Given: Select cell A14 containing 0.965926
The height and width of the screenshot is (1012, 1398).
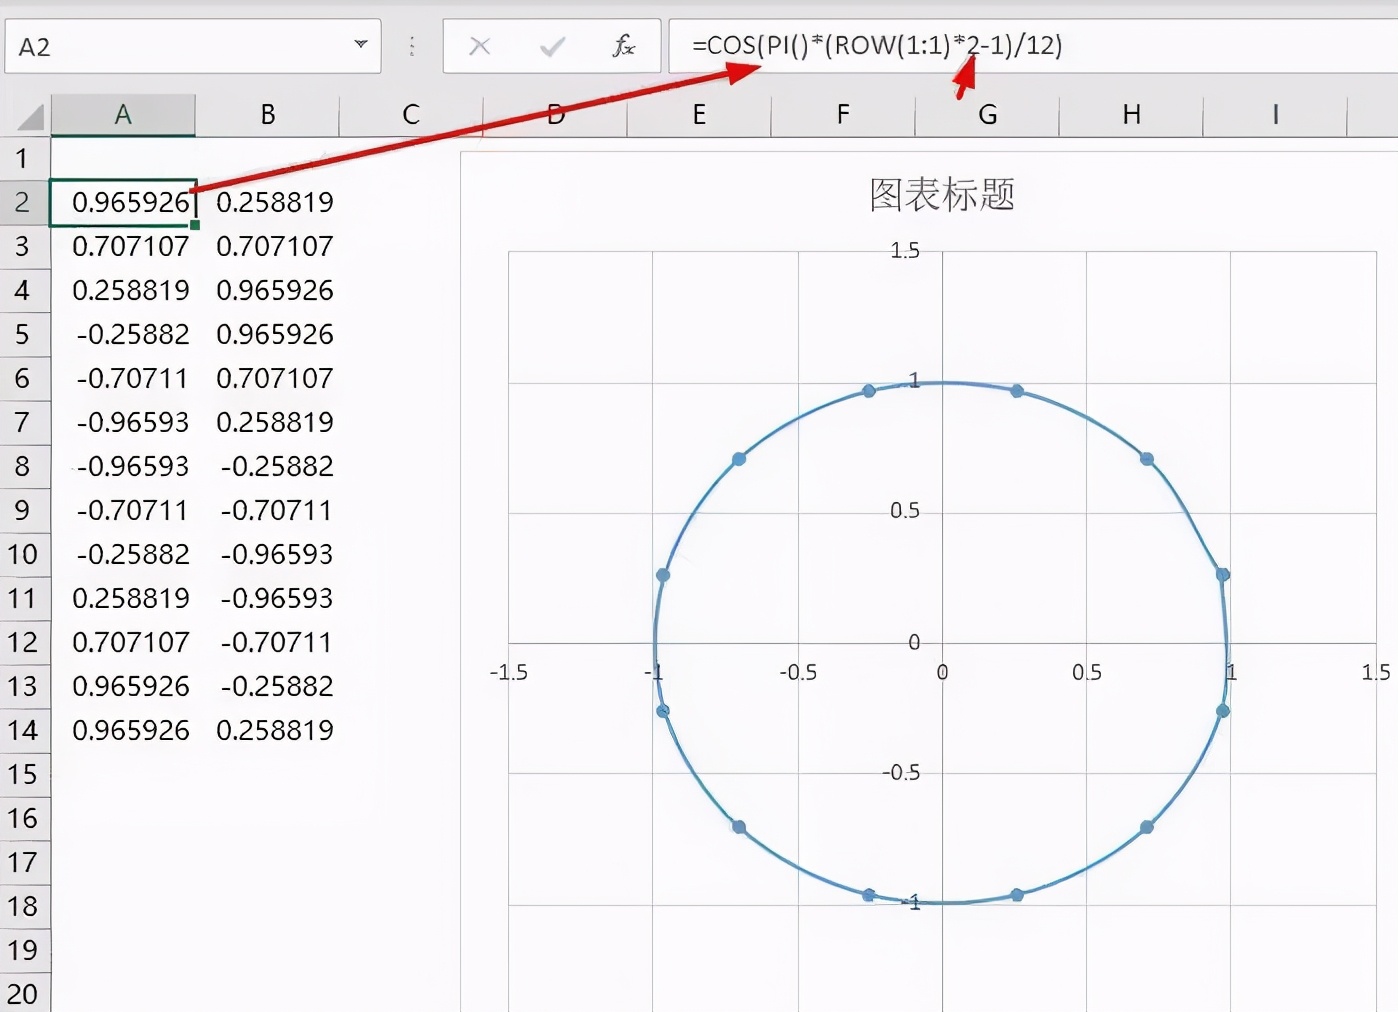Looking at the screenshot, I should [130, 730].
